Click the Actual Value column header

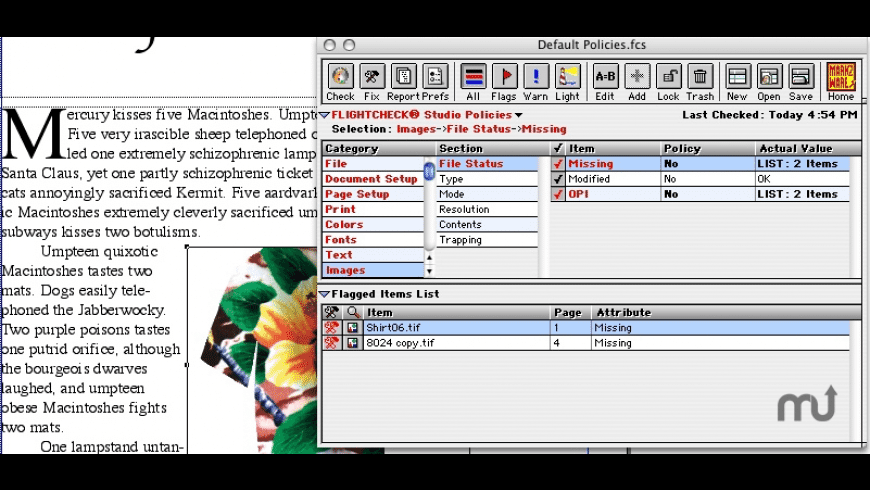tap(808, 148)
